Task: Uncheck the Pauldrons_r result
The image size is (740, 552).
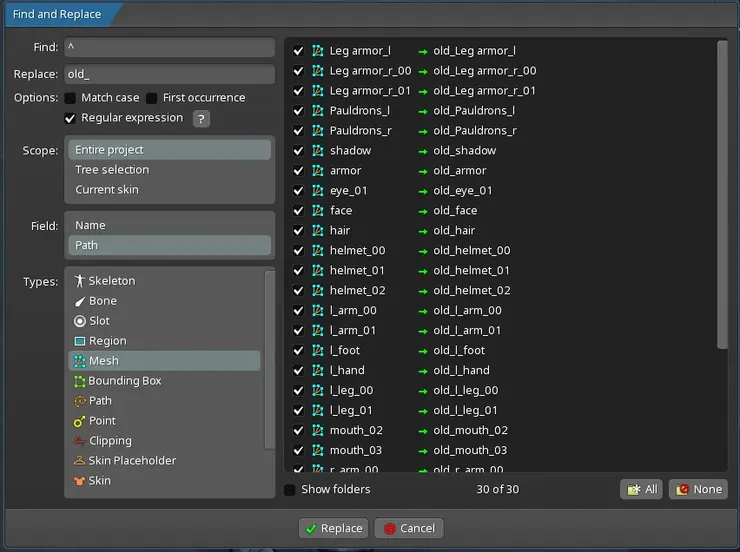Action: click(x=298, y=131)
